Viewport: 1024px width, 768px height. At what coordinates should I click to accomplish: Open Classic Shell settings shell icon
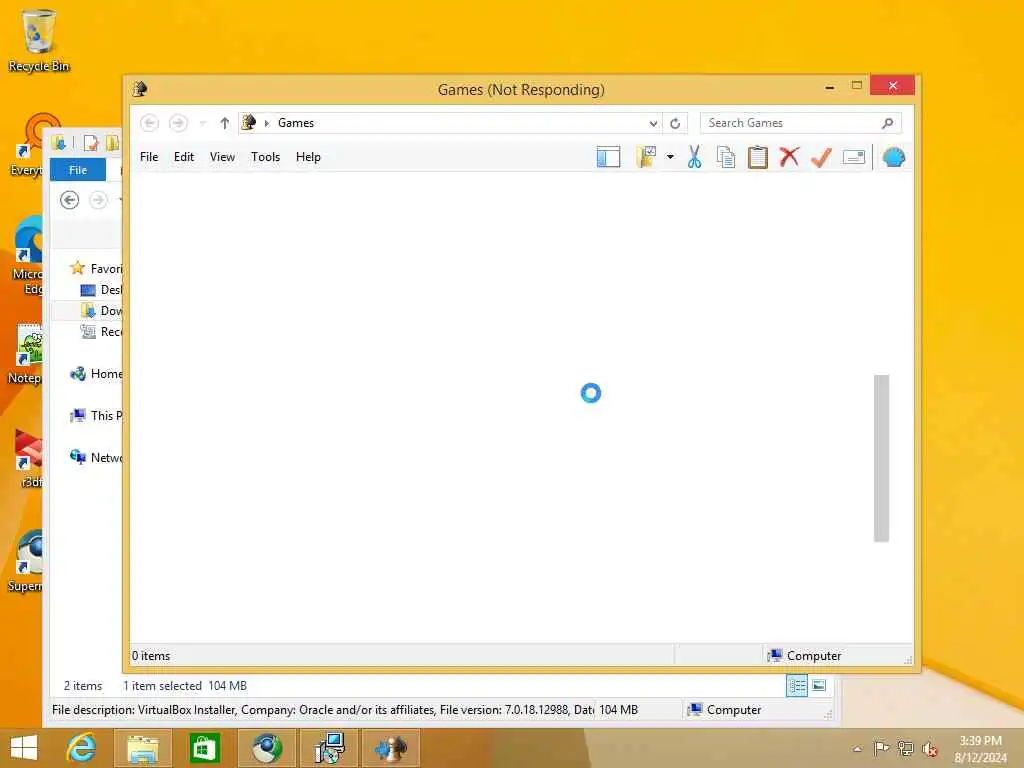893,157
